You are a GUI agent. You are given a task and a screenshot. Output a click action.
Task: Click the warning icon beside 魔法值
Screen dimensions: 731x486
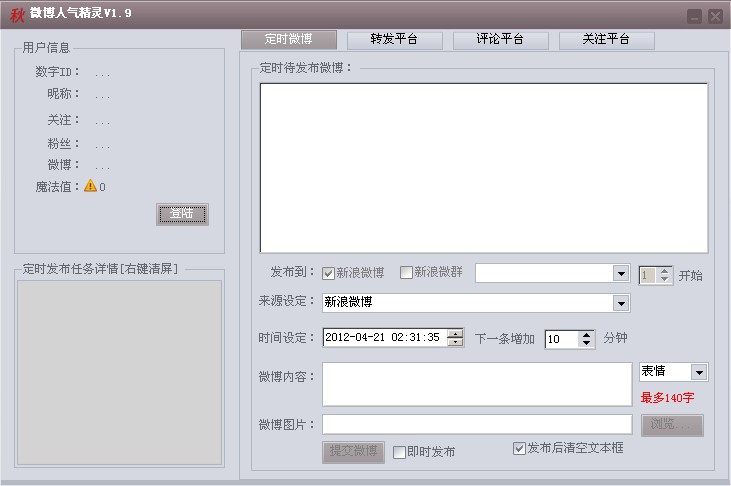[x=90, y=185]
